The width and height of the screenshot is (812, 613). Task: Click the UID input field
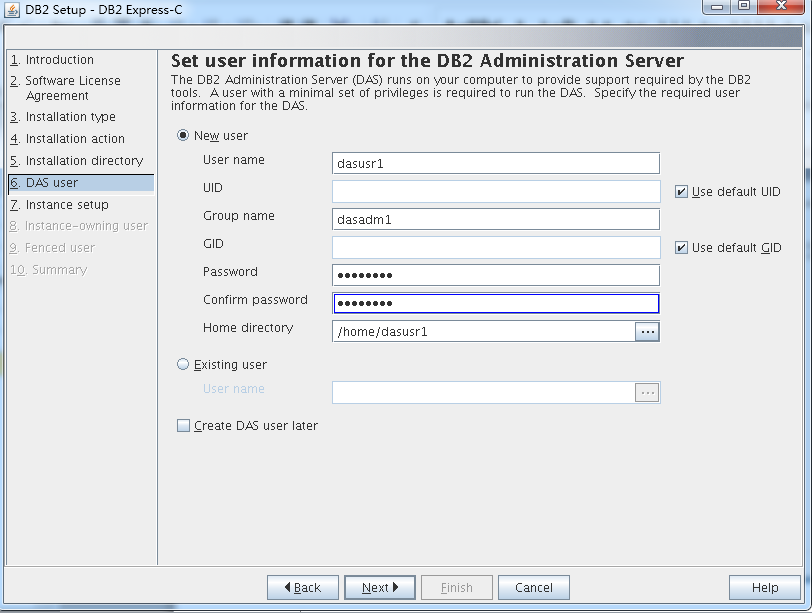(x=496, y=192)
